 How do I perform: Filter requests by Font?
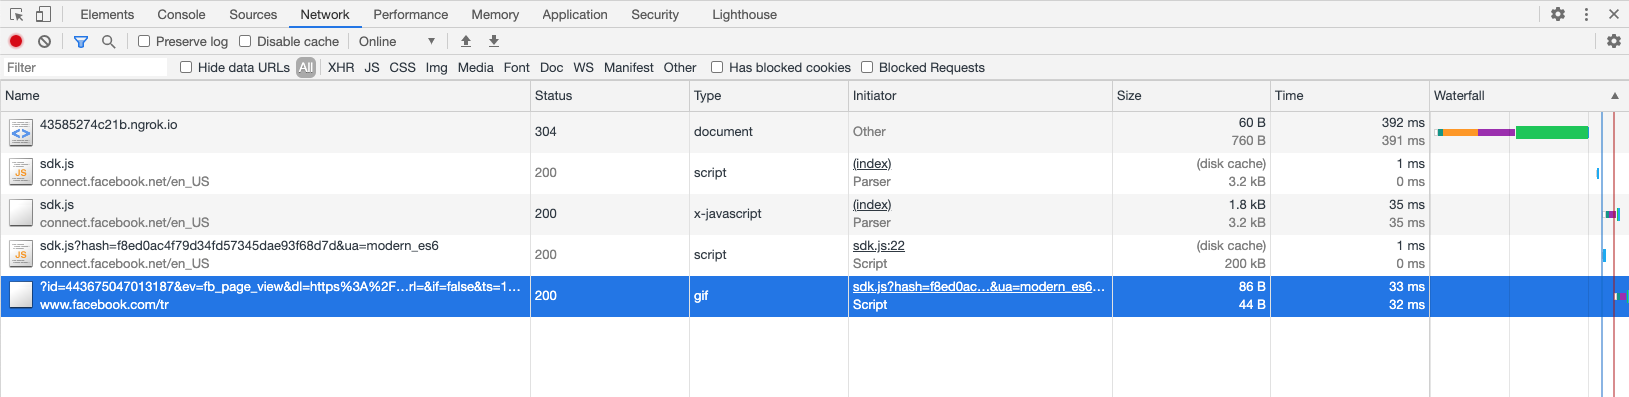[516, 67]
